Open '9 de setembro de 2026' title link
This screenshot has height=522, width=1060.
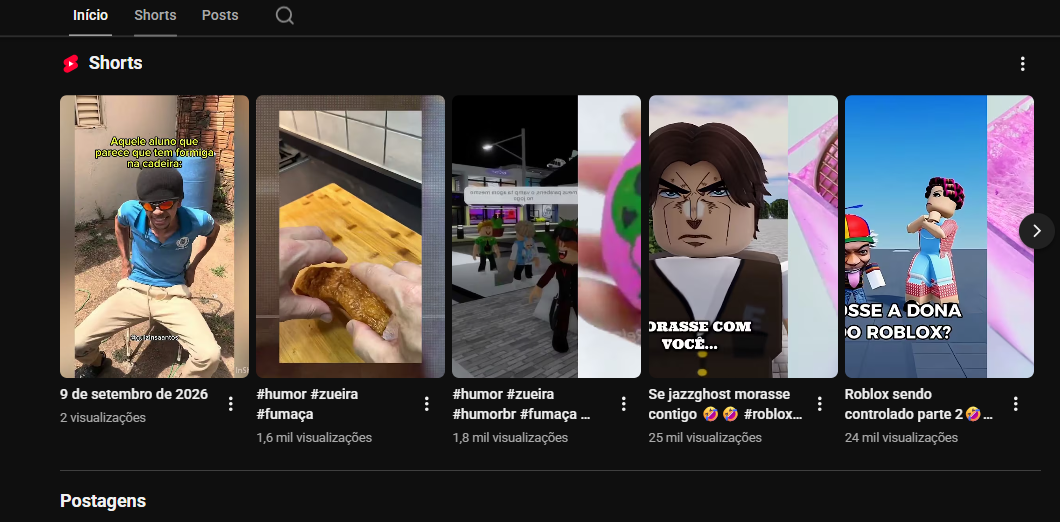[x=134, y=394]
